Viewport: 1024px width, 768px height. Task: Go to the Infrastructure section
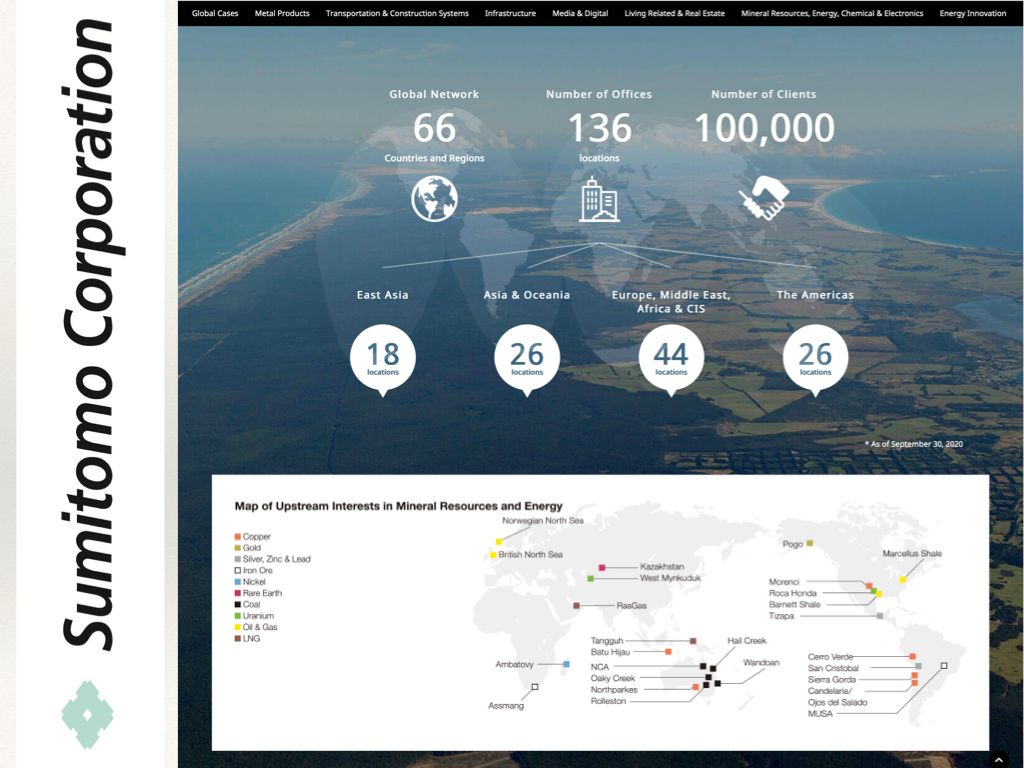coord(510,13)
